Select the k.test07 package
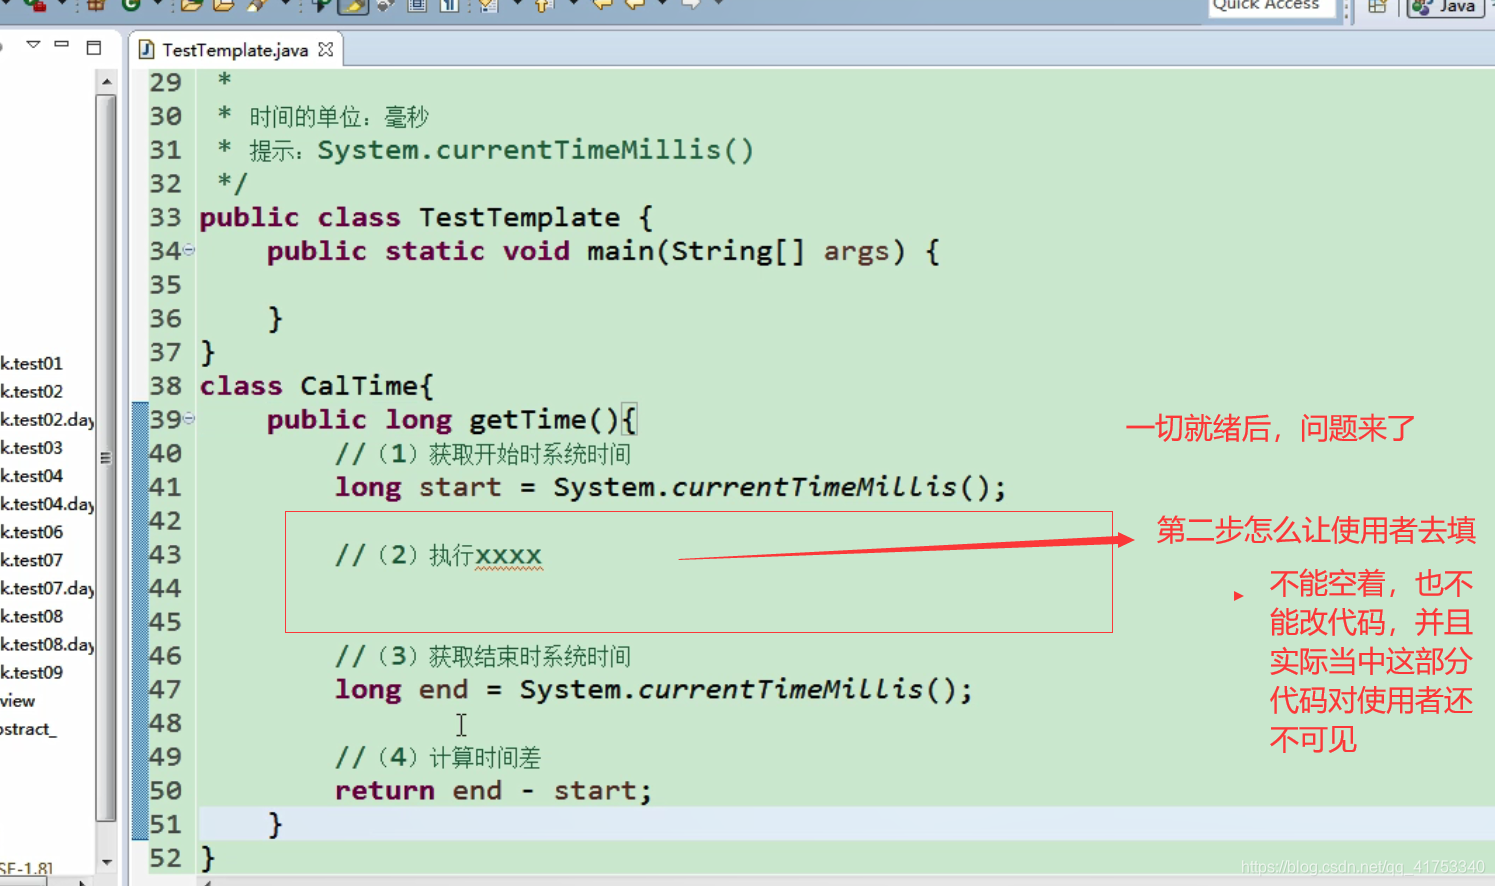This screenshot has height=886, width=1495. (x=31, y=560)
